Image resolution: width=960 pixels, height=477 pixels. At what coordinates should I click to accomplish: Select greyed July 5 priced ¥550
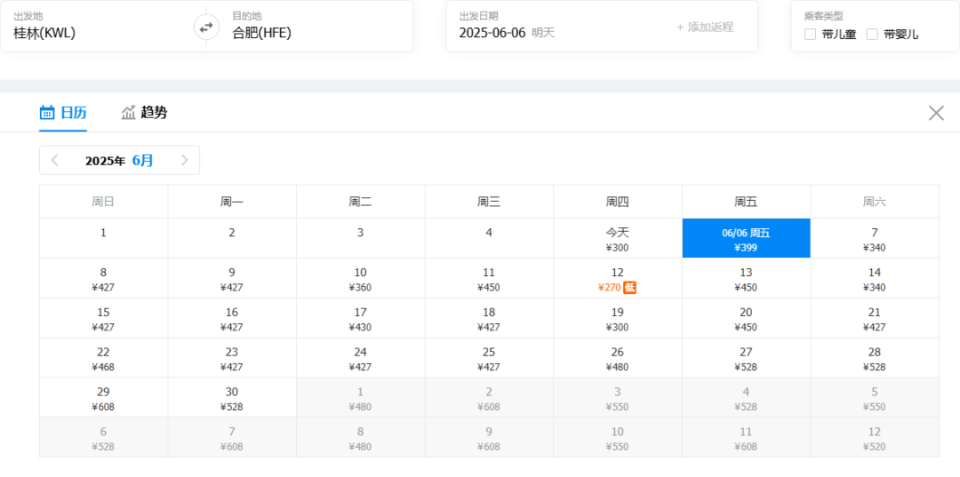[x=875, y=398]
